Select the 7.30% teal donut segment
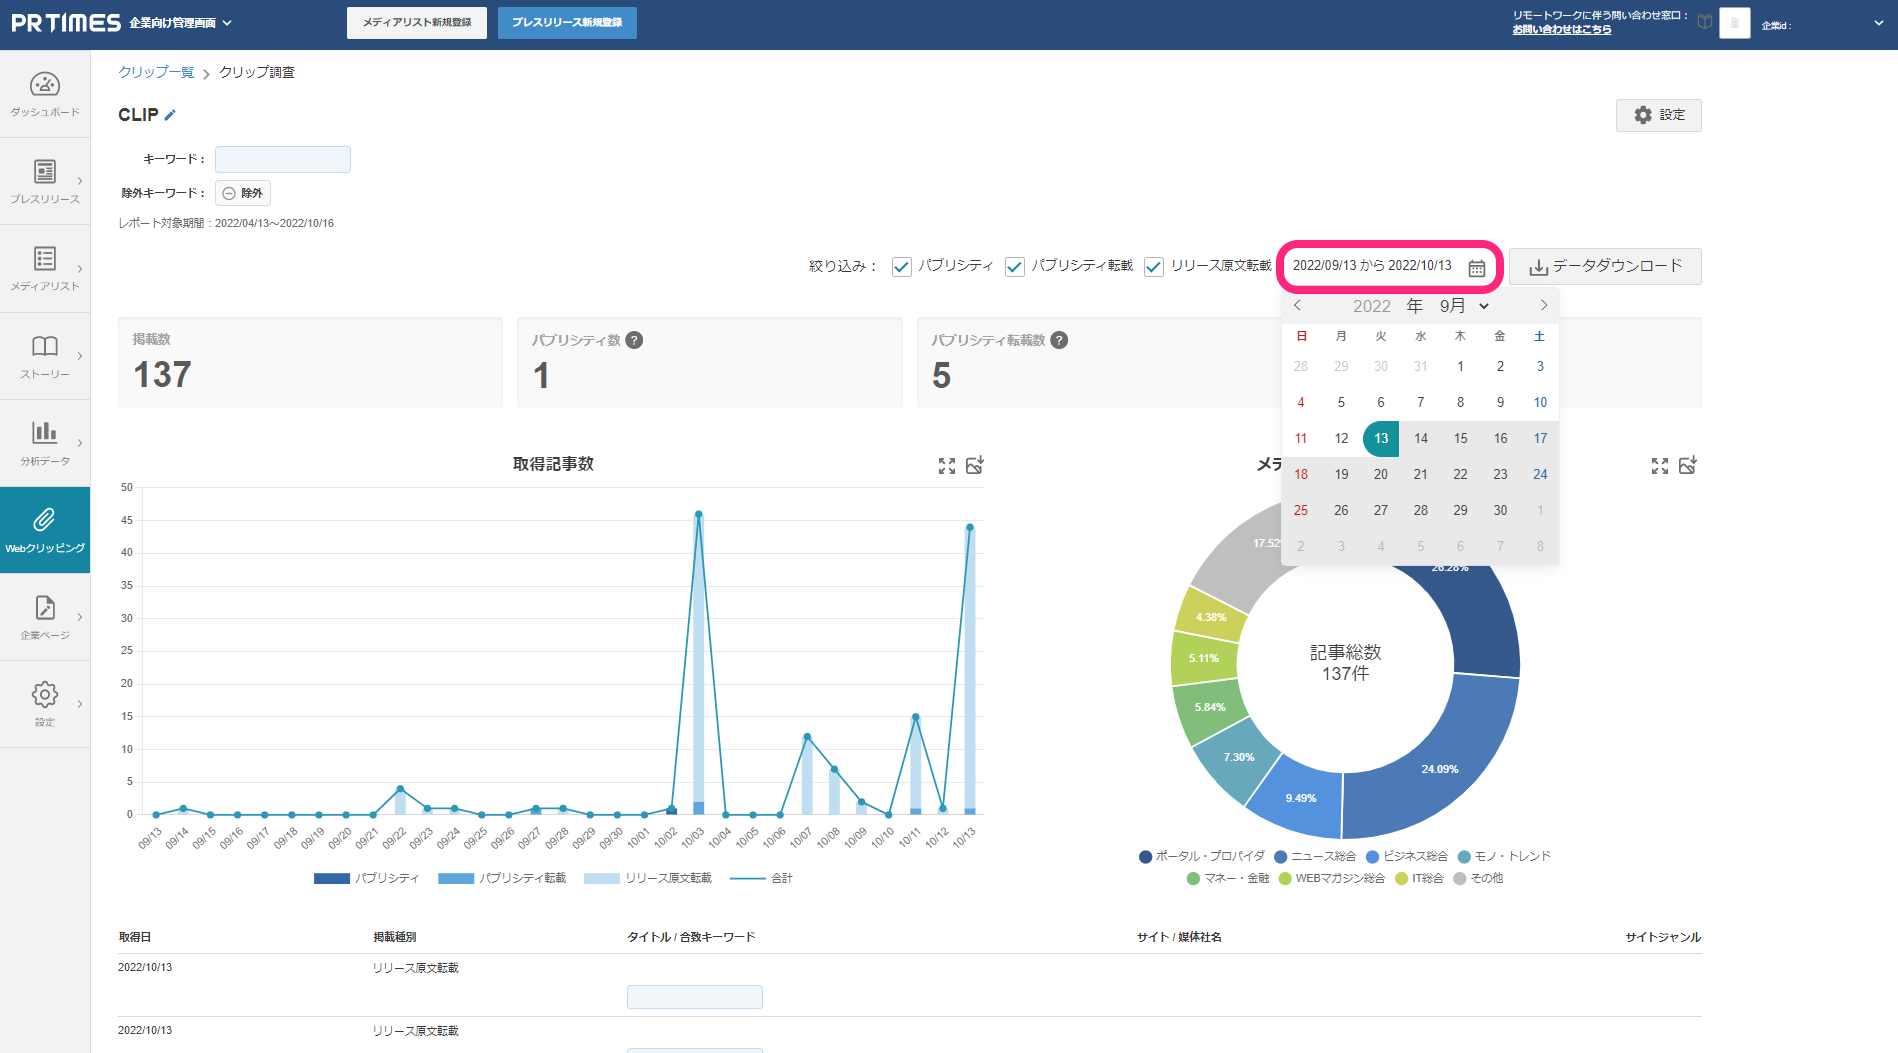Viewport: 1898px width, 1053px height. [x=1238, y=757]
